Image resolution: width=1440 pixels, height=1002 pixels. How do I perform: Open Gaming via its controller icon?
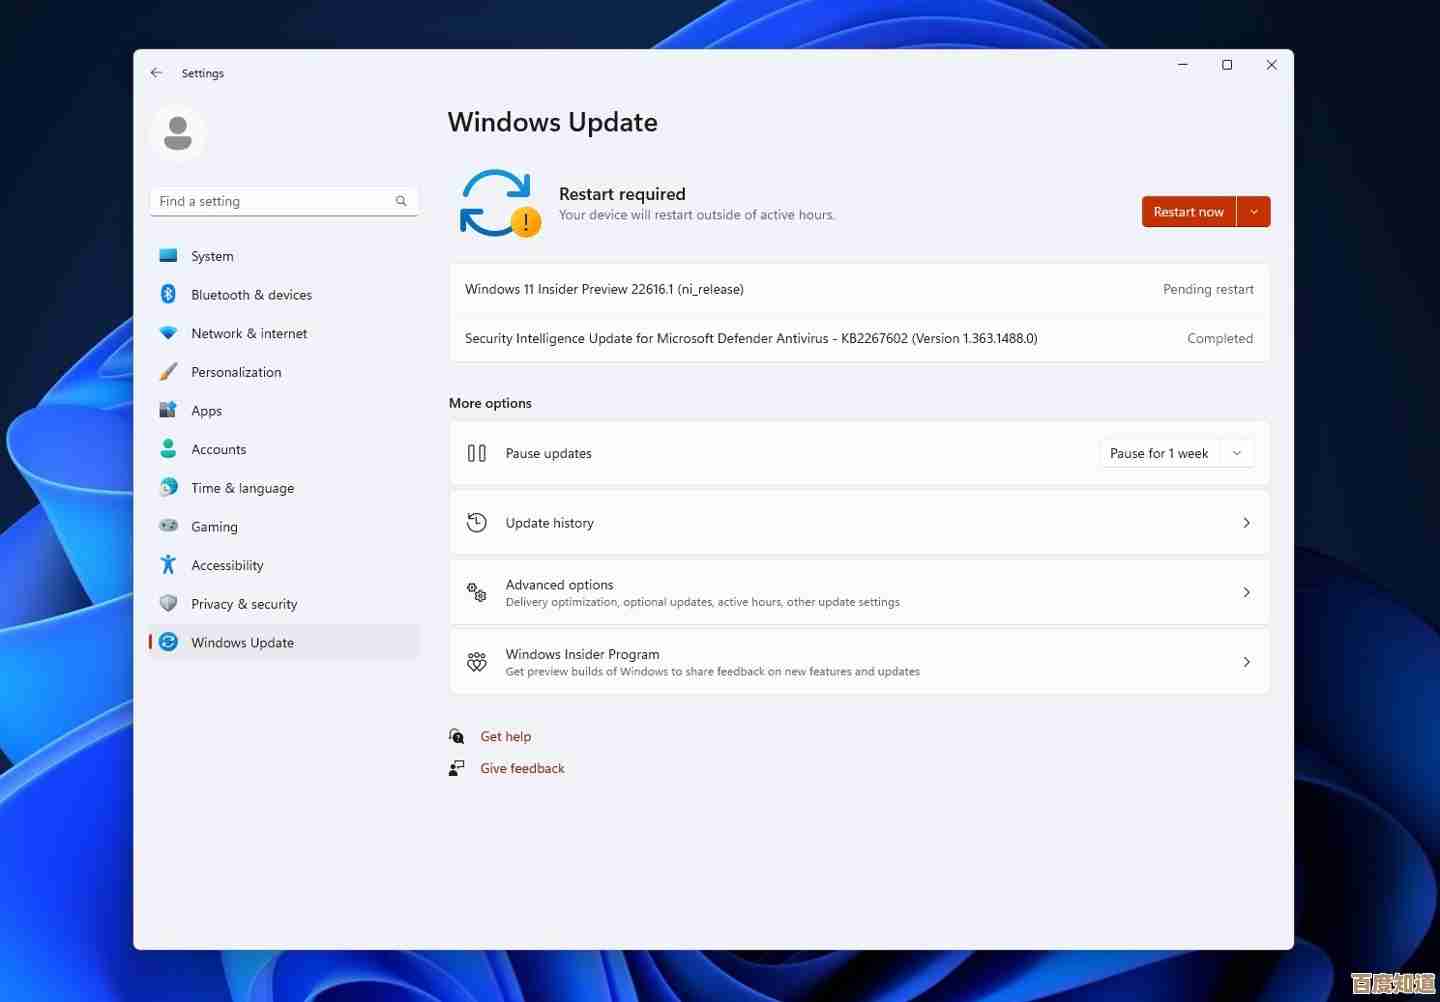(x=168, y=526)
